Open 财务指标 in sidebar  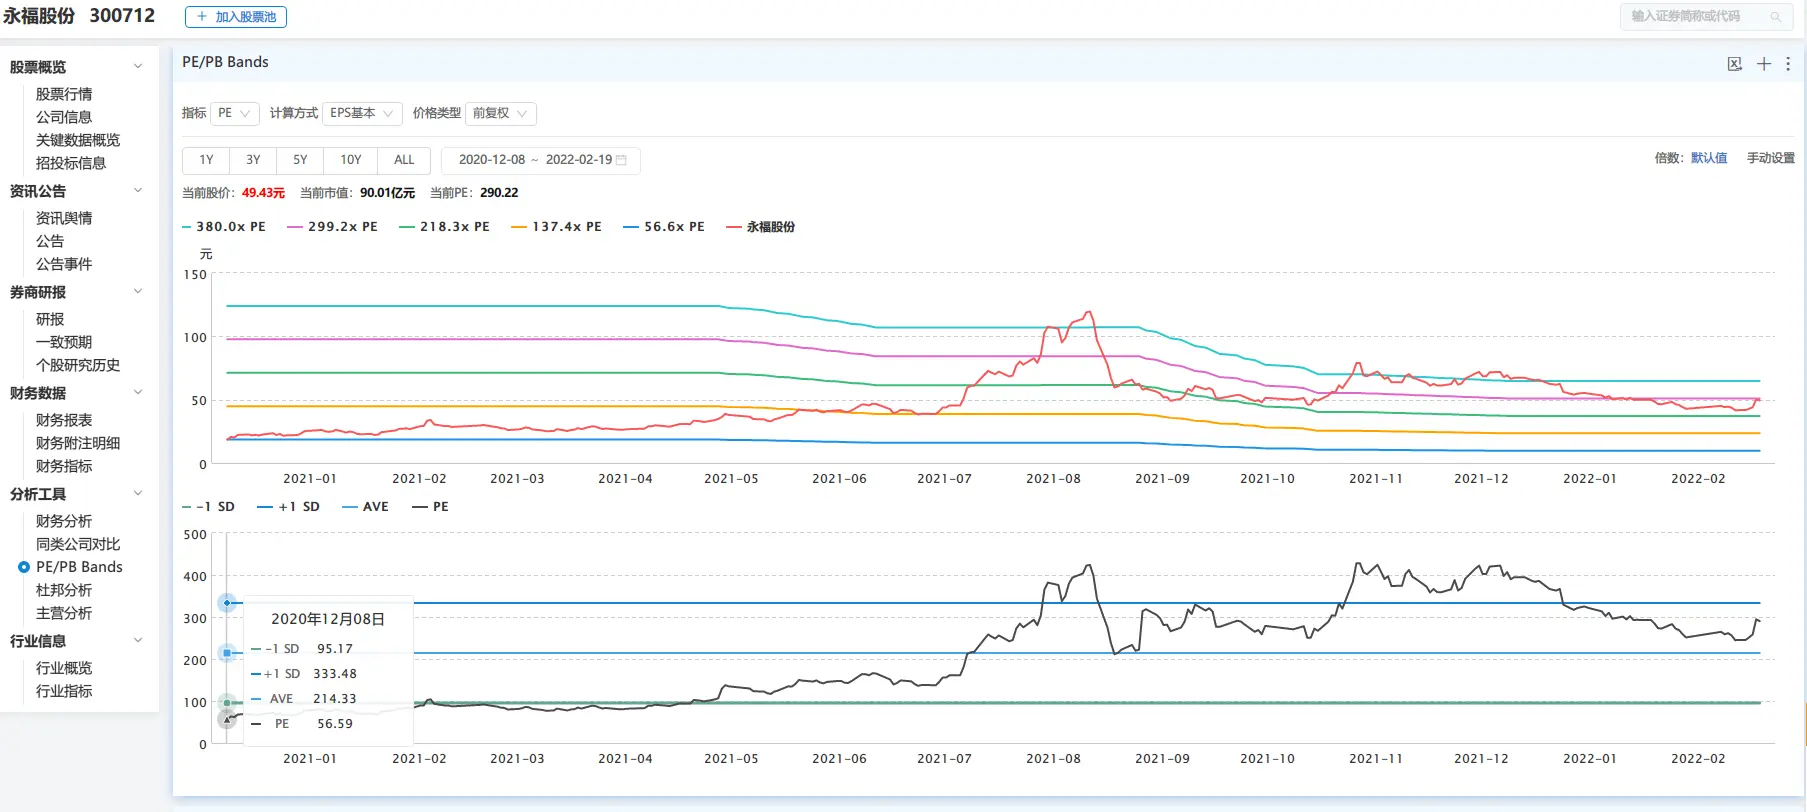point(64,466)
